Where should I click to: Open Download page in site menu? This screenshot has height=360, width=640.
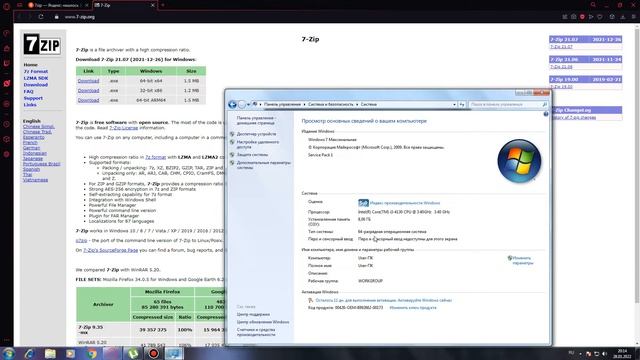click(x=36, y=85)
